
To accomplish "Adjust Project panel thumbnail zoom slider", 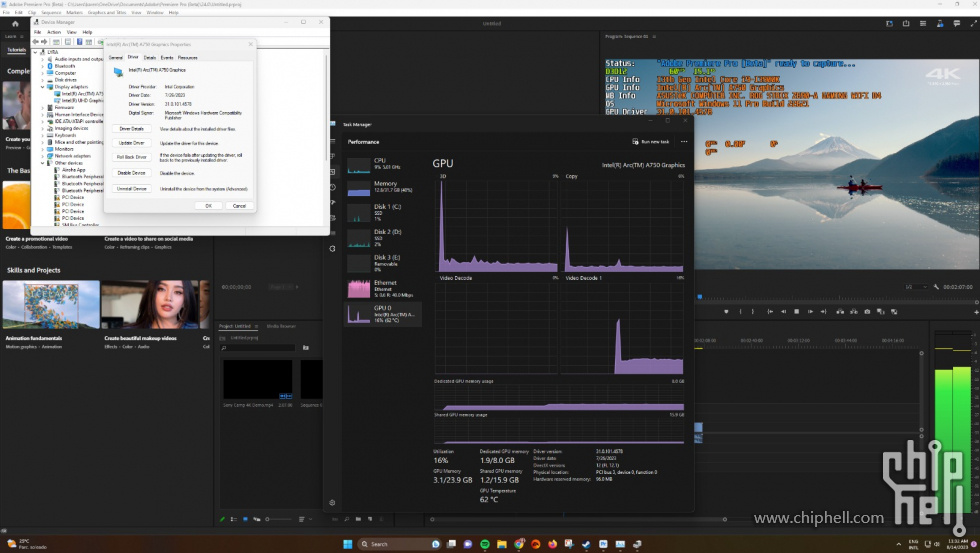I will click(278, 519).
